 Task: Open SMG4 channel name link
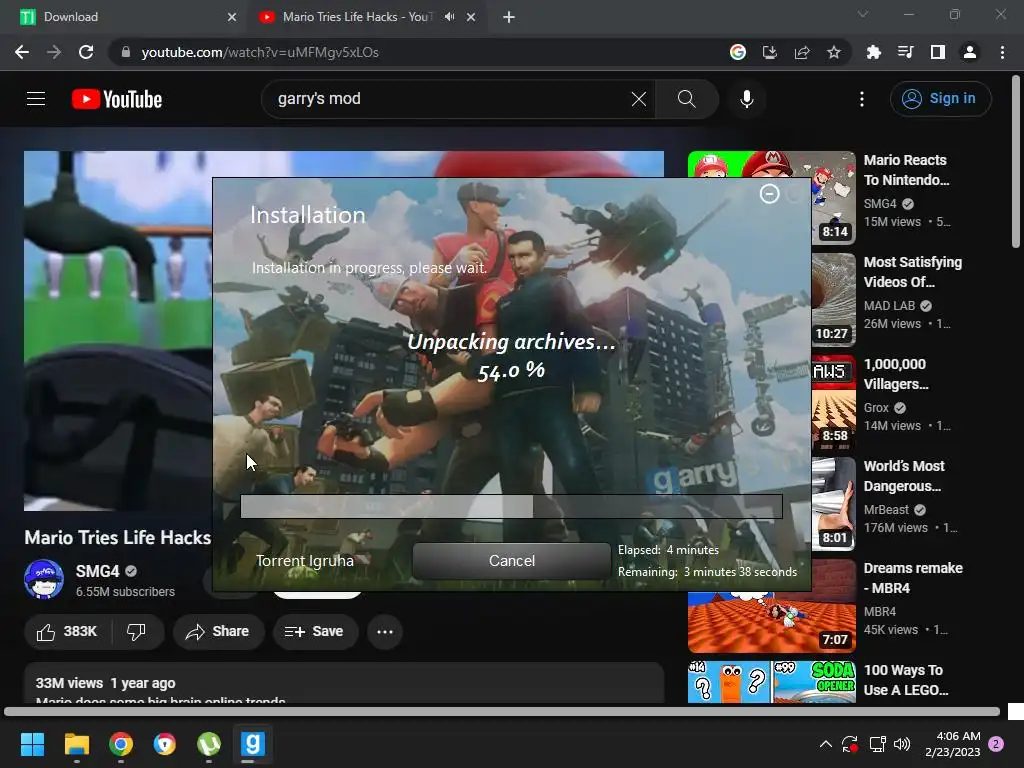[x=97, y=571]
